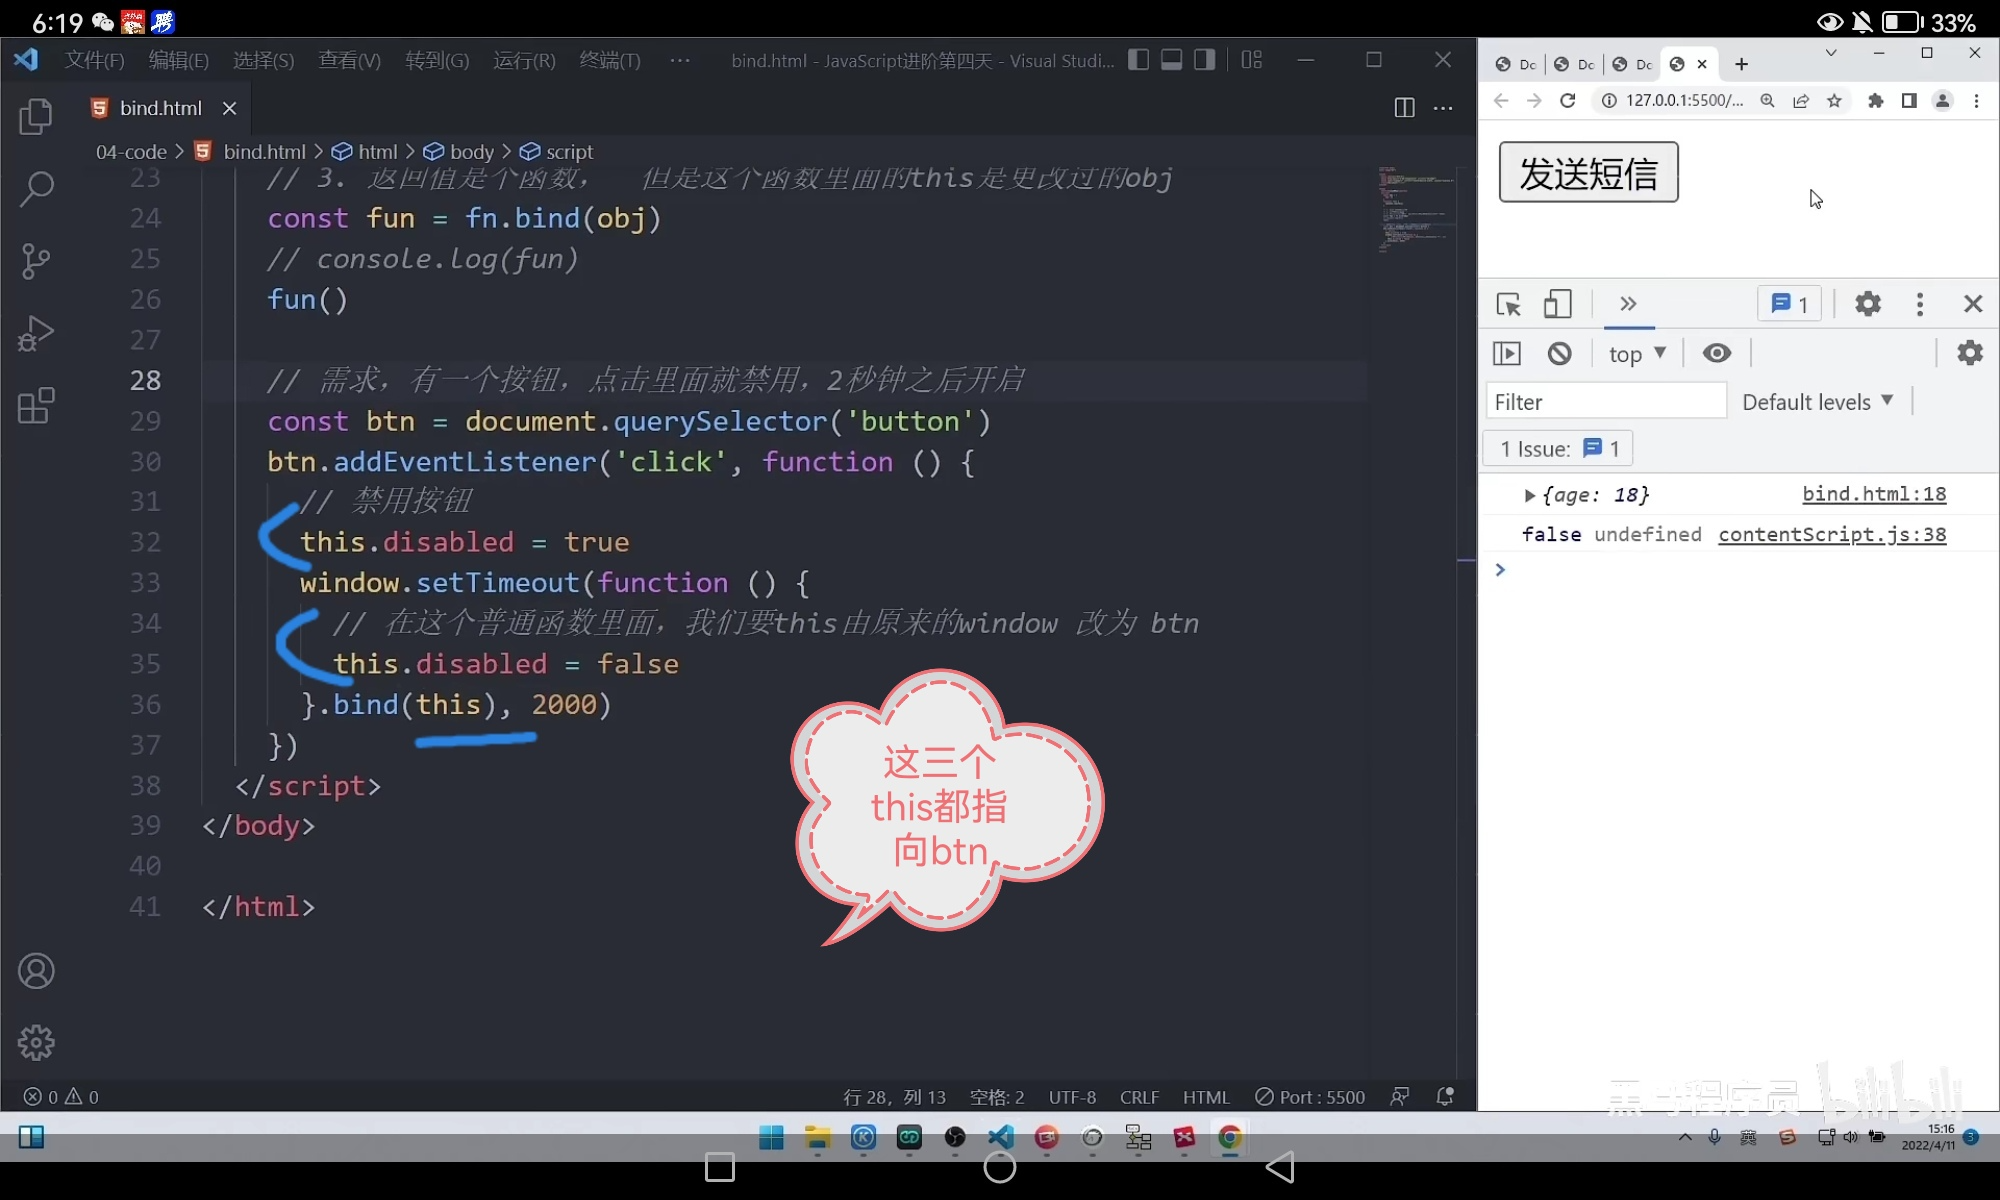
Task: Click the 发送短信 button on the page
Action: pyautogui.click(x=1588, y=173)
